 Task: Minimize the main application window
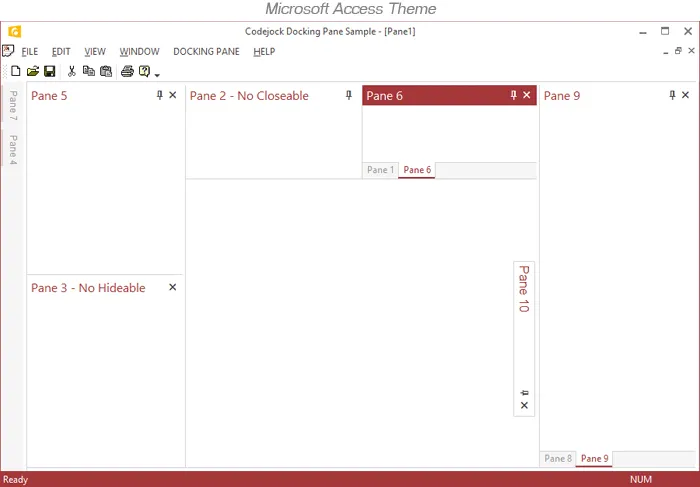[643, 32]
